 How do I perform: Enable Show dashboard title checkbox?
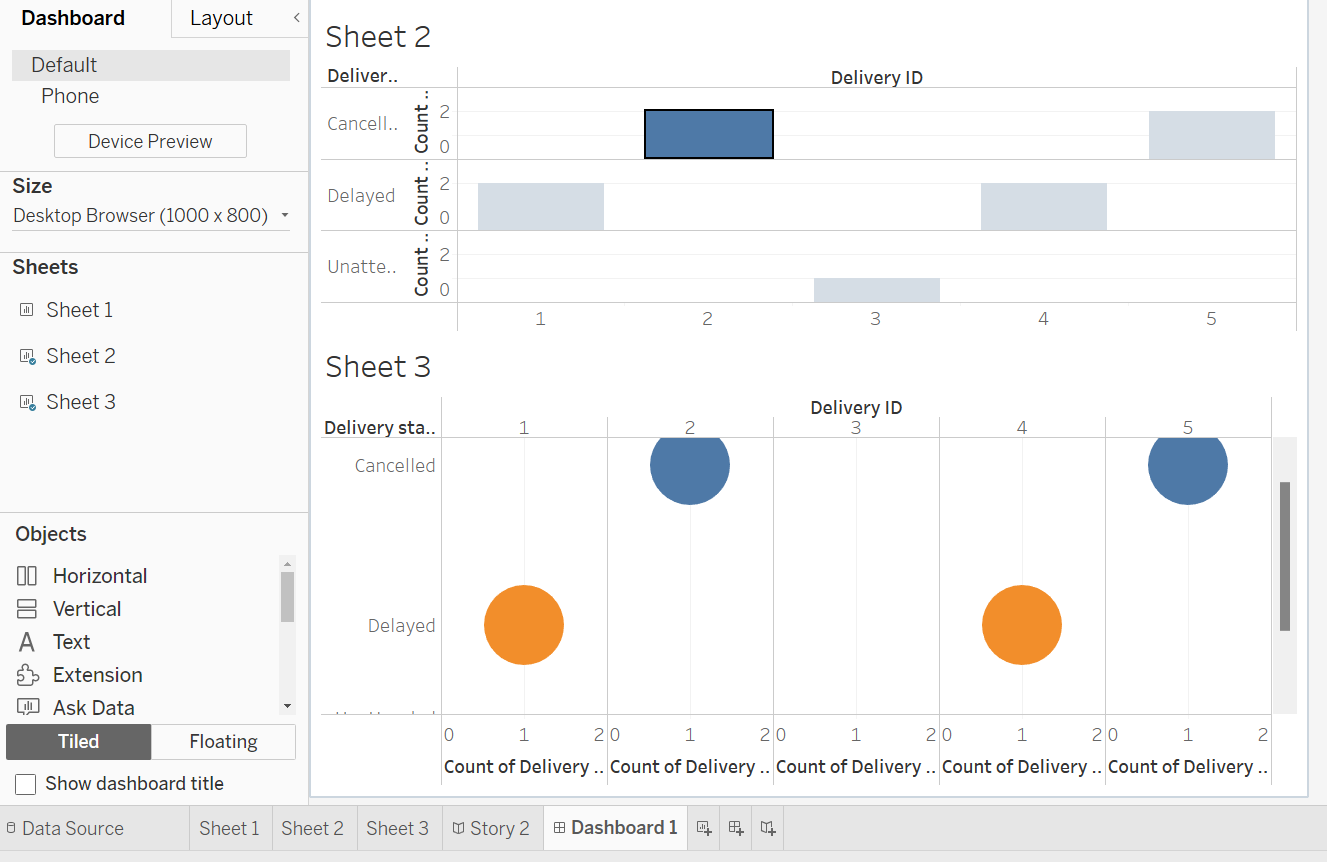click(x=26, y=784)
